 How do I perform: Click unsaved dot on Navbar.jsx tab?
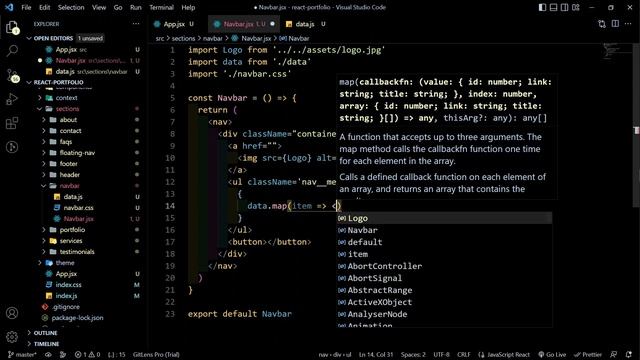[273, 24]
